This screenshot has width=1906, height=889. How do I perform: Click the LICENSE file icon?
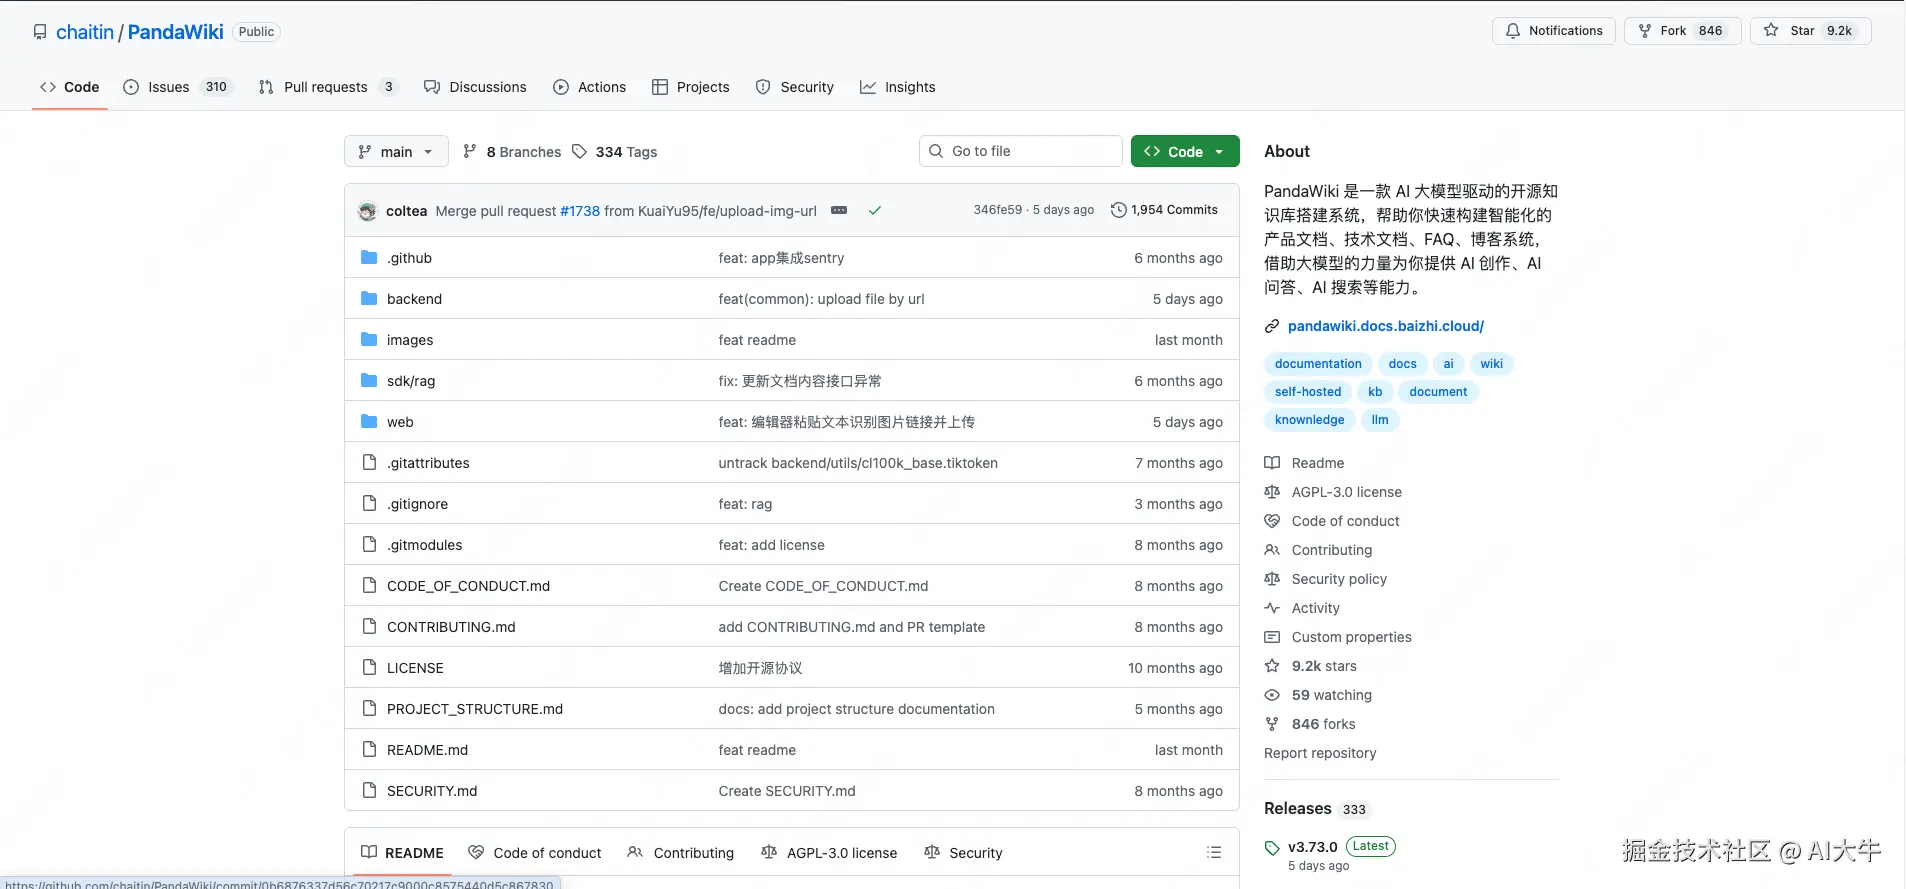369,668
